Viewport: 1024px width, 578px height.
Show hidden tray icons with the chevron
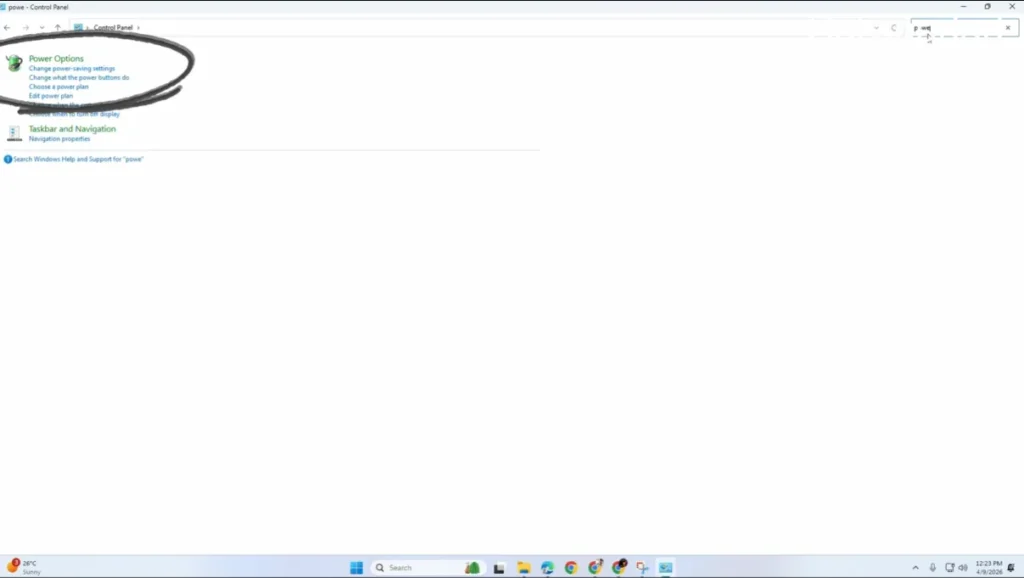click(x=916, y=567)
